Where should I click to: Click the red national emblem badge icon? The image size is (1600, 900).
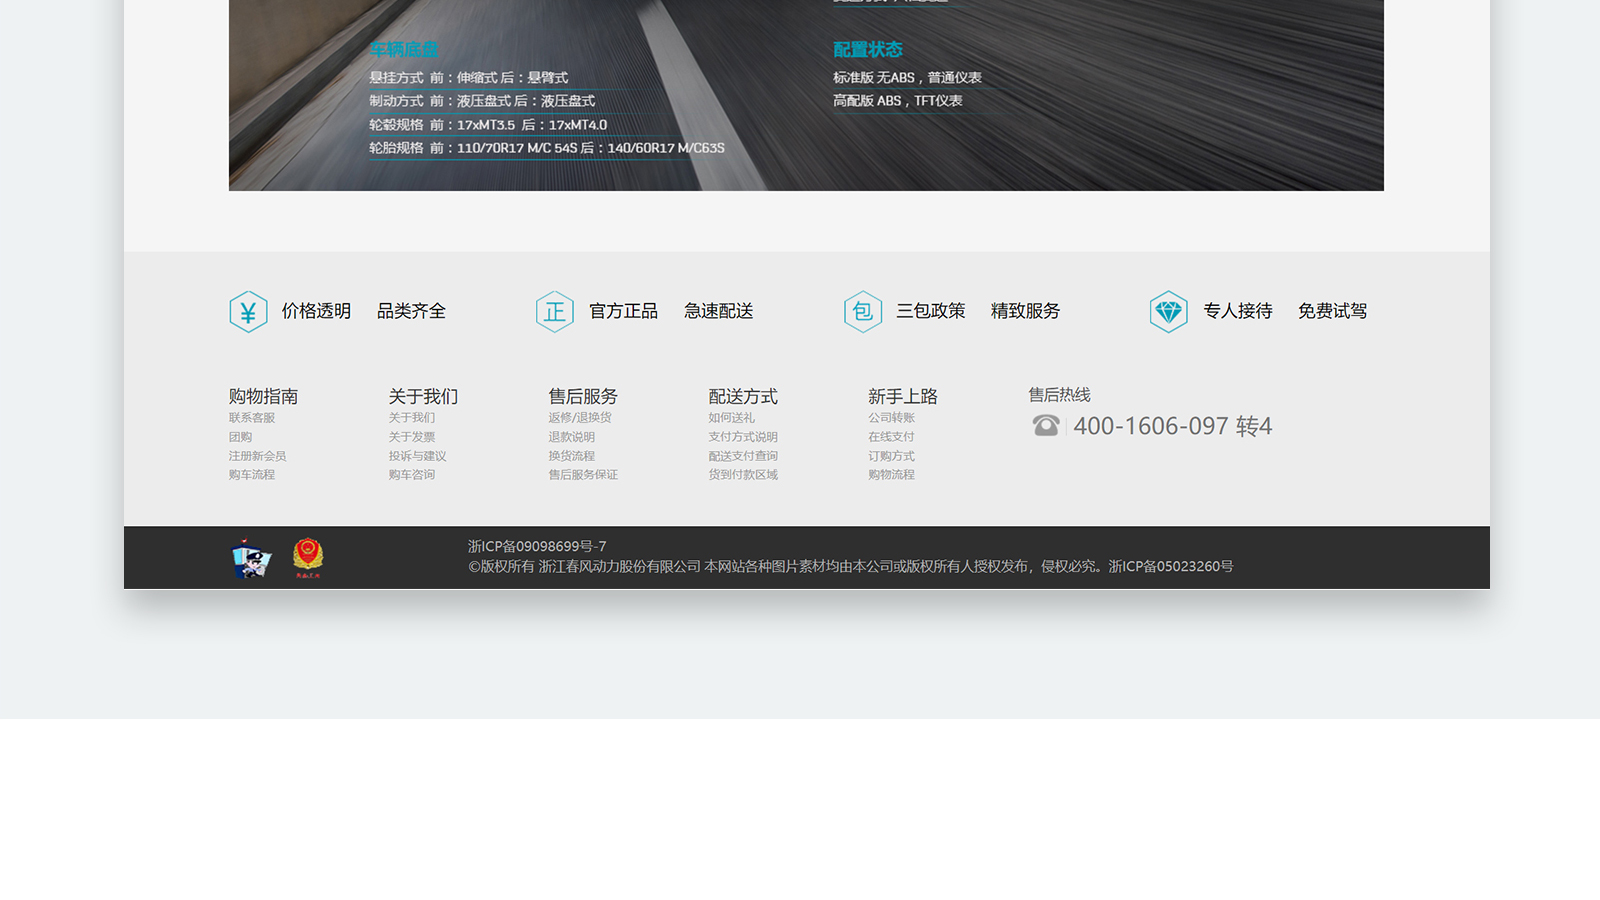[308, 558]
